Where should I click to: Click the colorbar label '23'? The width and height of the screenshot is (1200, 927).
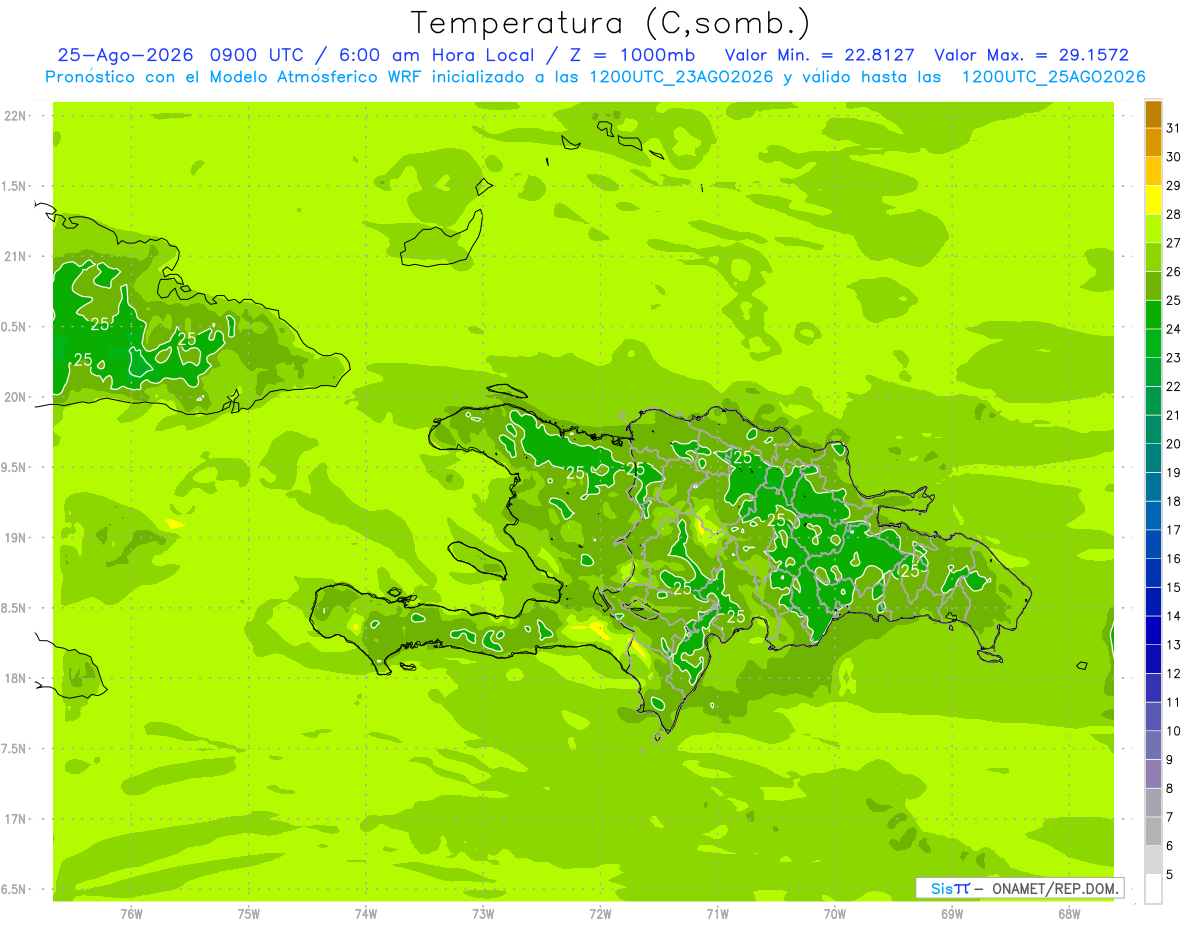[1174, 358]
